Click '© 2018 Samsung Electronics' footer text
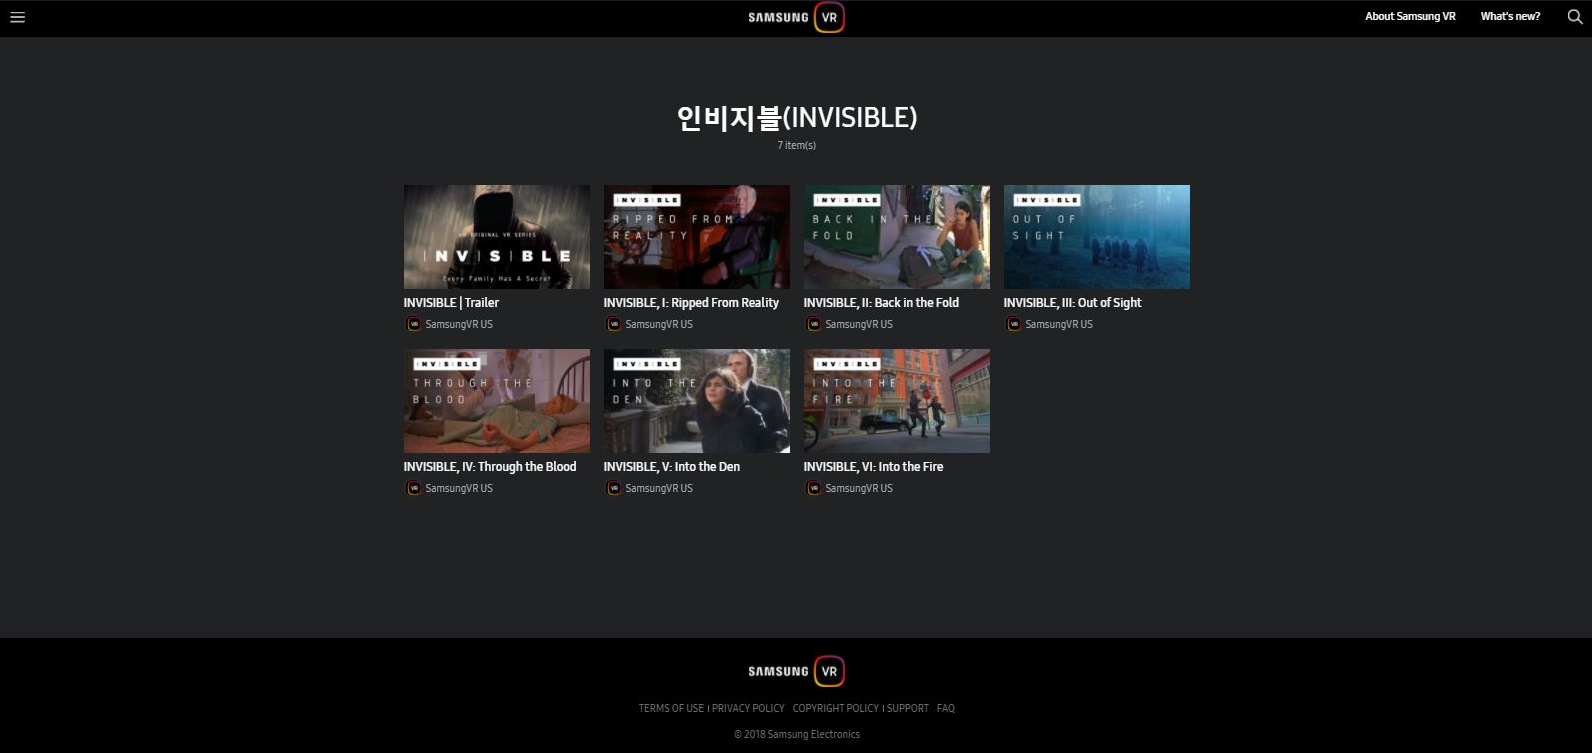The height and width of the screenshot is (753, 1592). coord(797,734)
